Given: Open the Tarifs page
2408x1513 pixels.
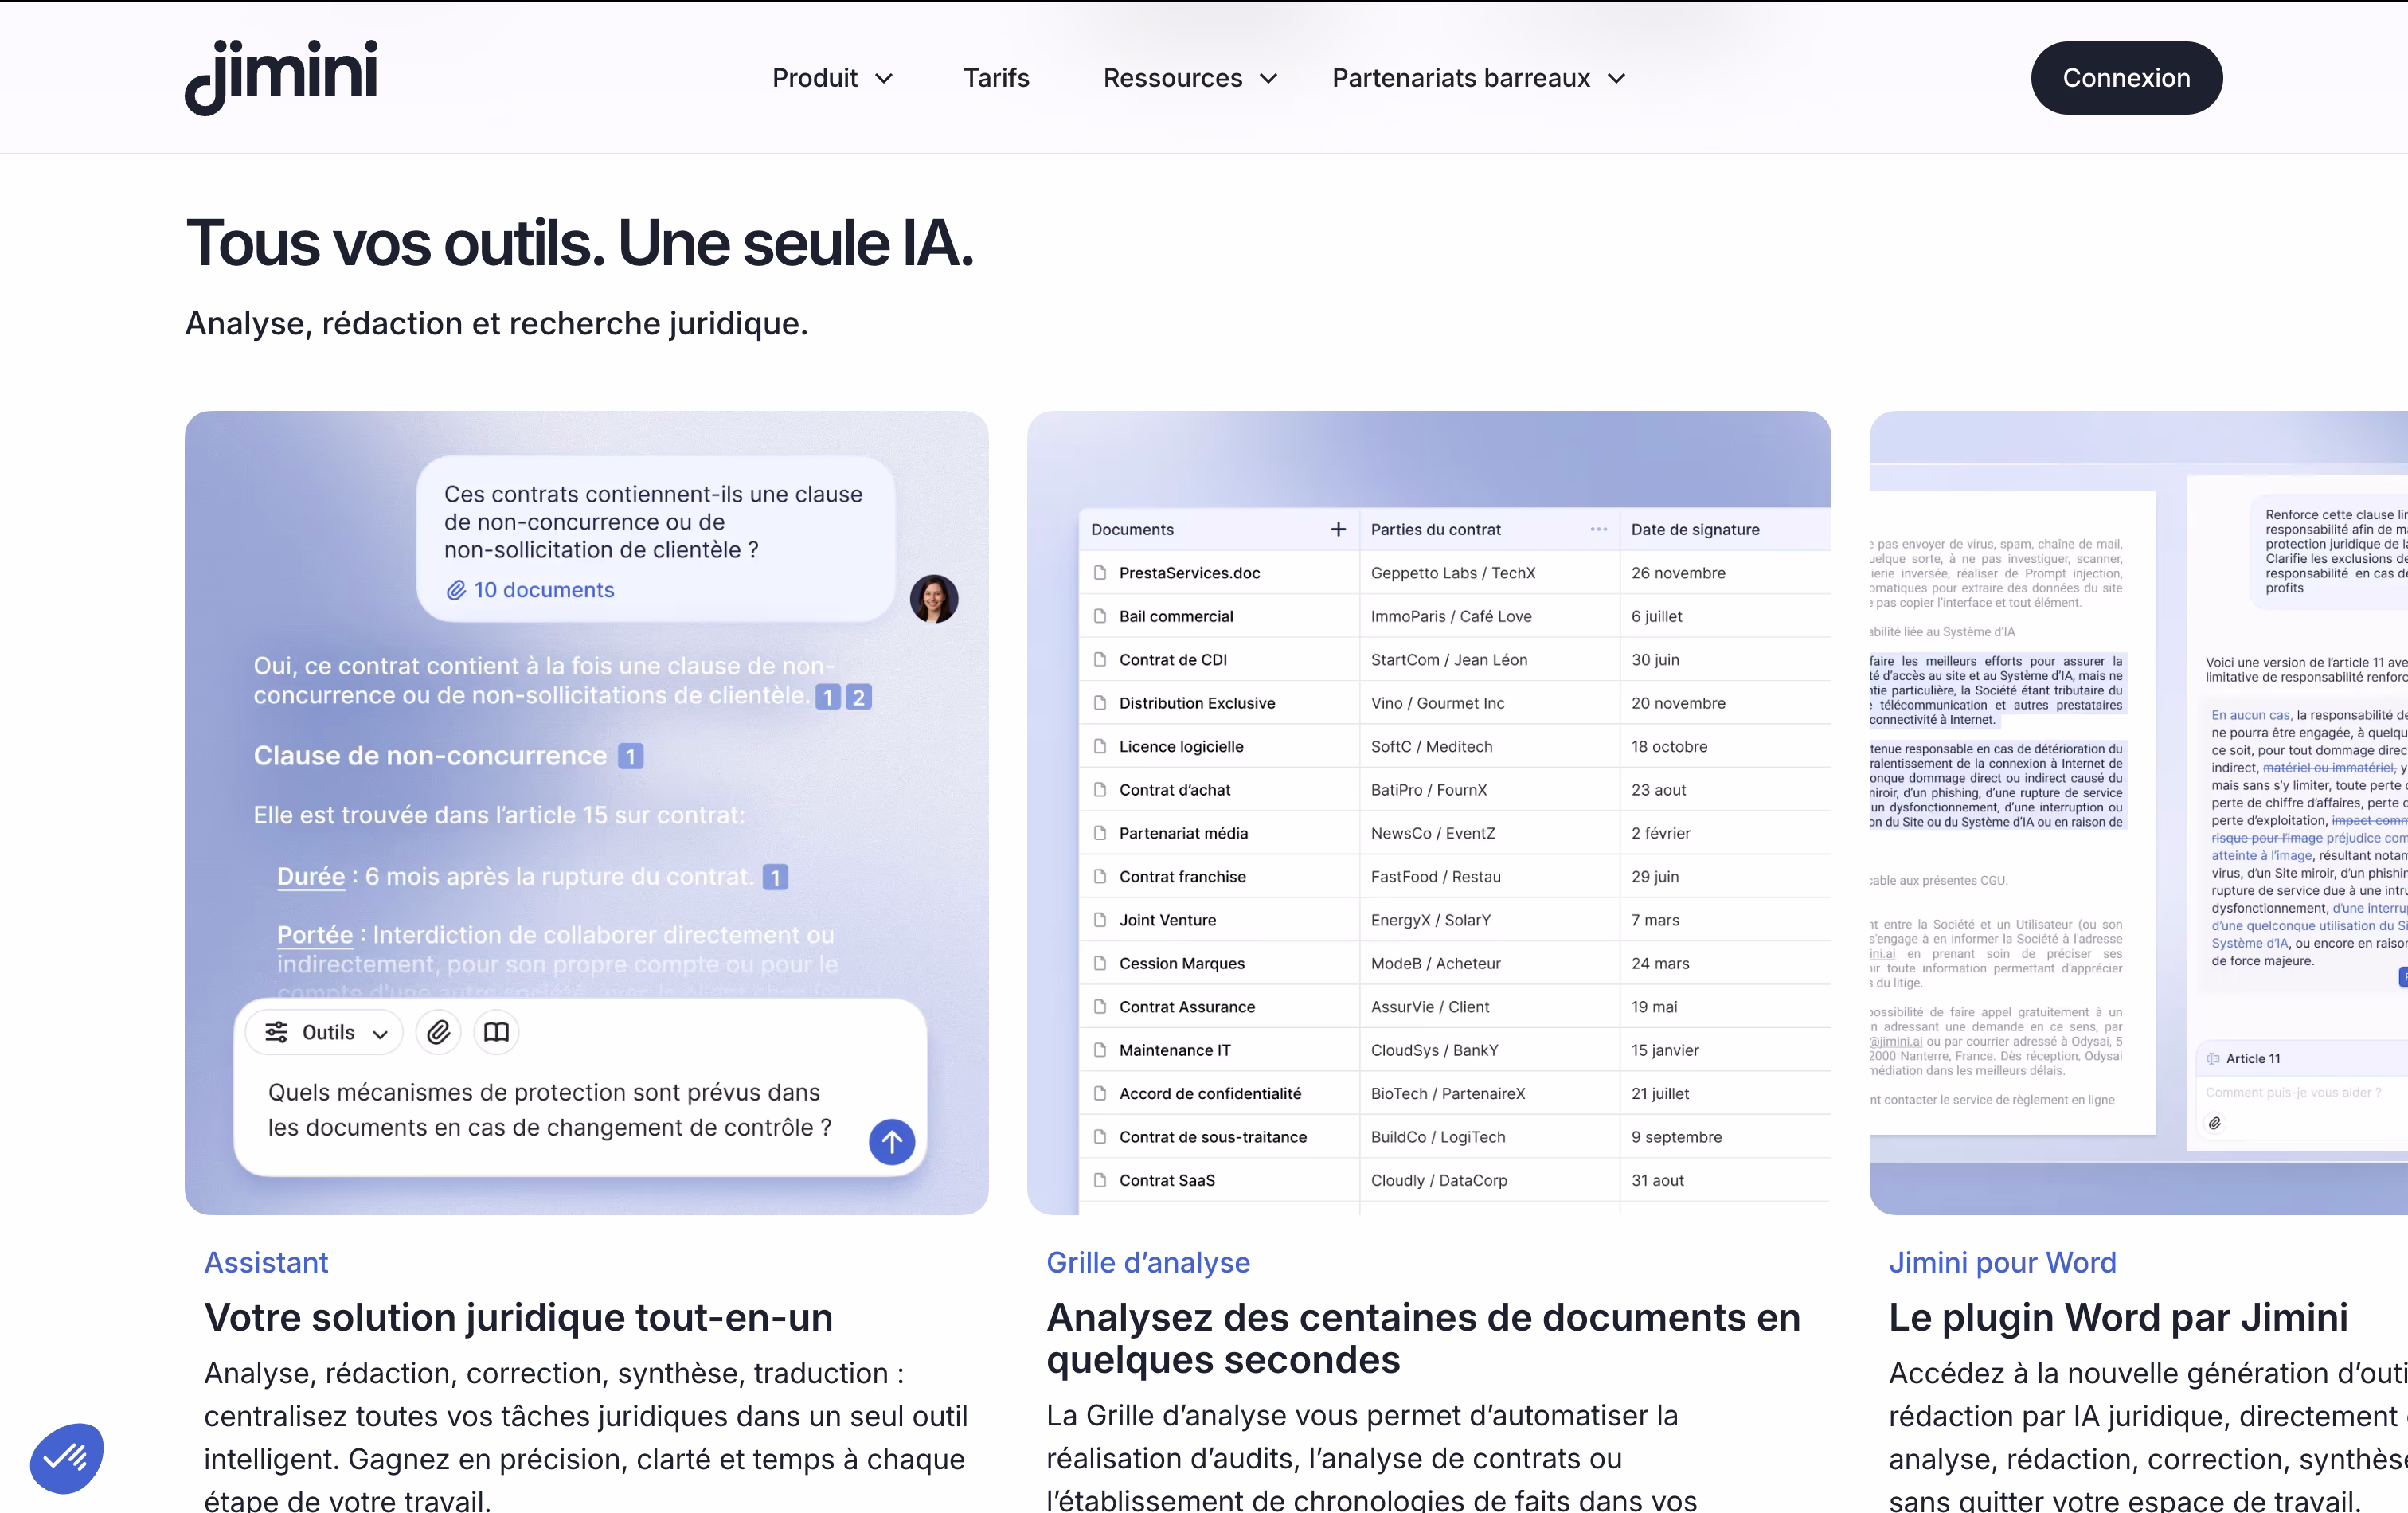Looking at the screenshot, I should click(996, 78).
